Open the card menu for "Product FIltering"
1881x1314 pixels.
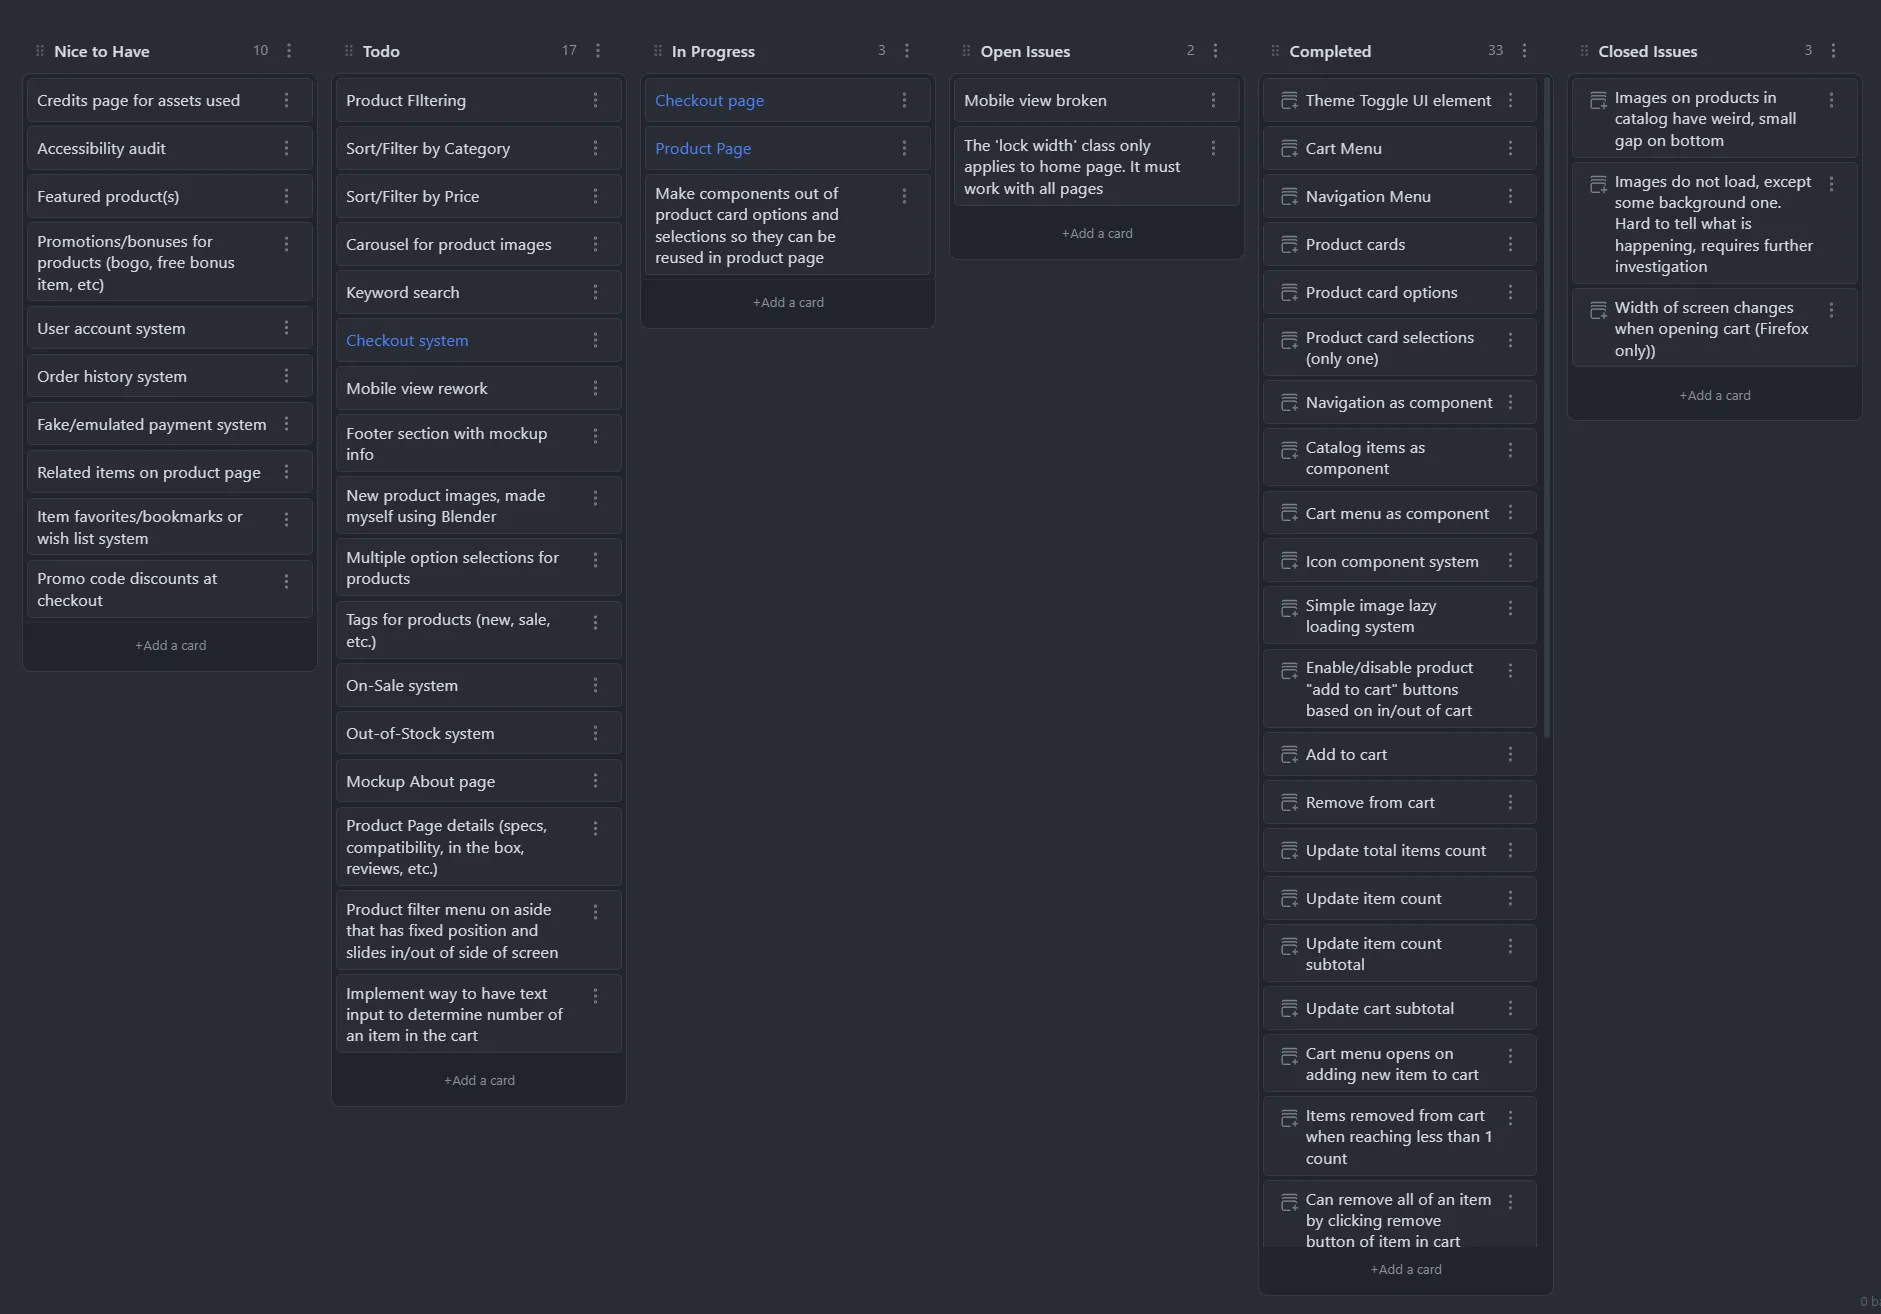coord(597,100)
